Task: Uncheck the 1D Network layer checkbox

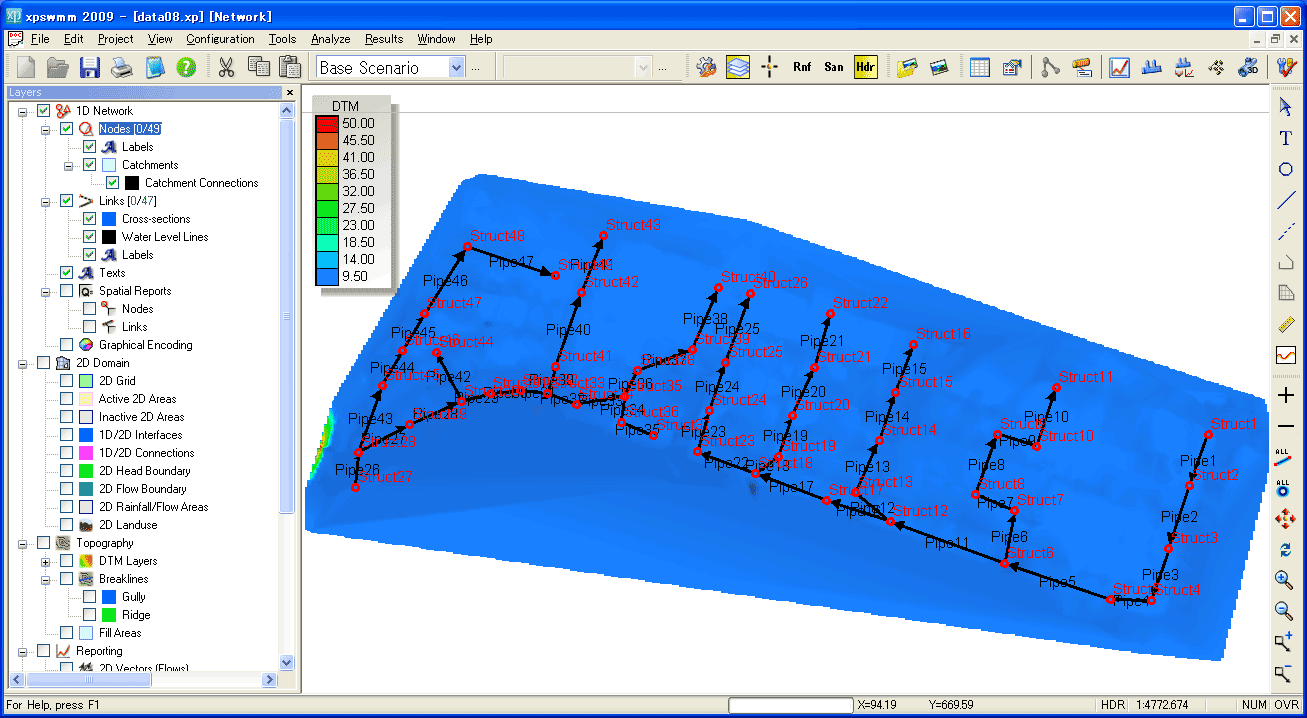Action: (43, 111)
